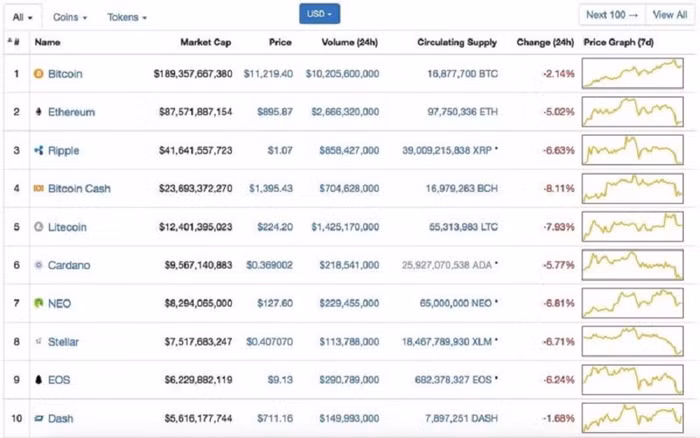Sort table by Market Cap column
Image resolution: width=700 pixels, height=438 pixels.
(x=205, y=43)
